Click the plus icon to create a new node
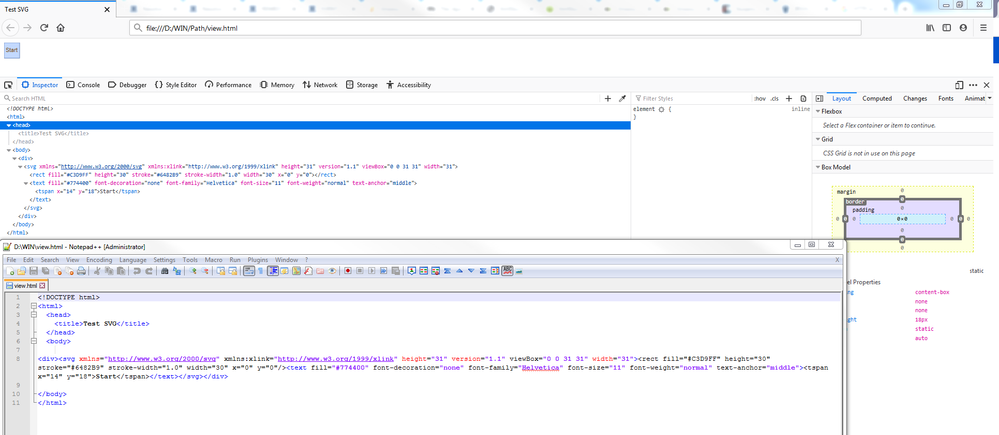 click(x=608, y=99)
